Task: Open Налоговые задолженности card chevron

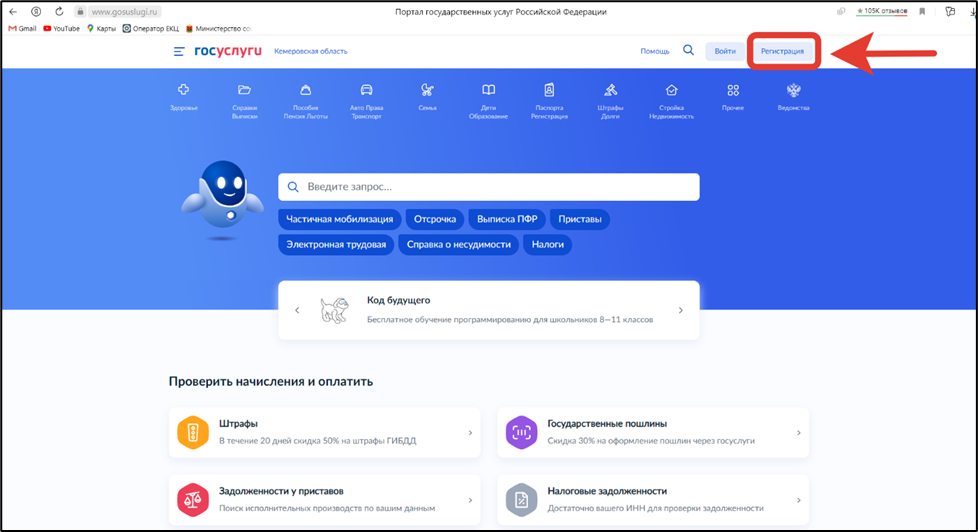Action: (798, 500)
